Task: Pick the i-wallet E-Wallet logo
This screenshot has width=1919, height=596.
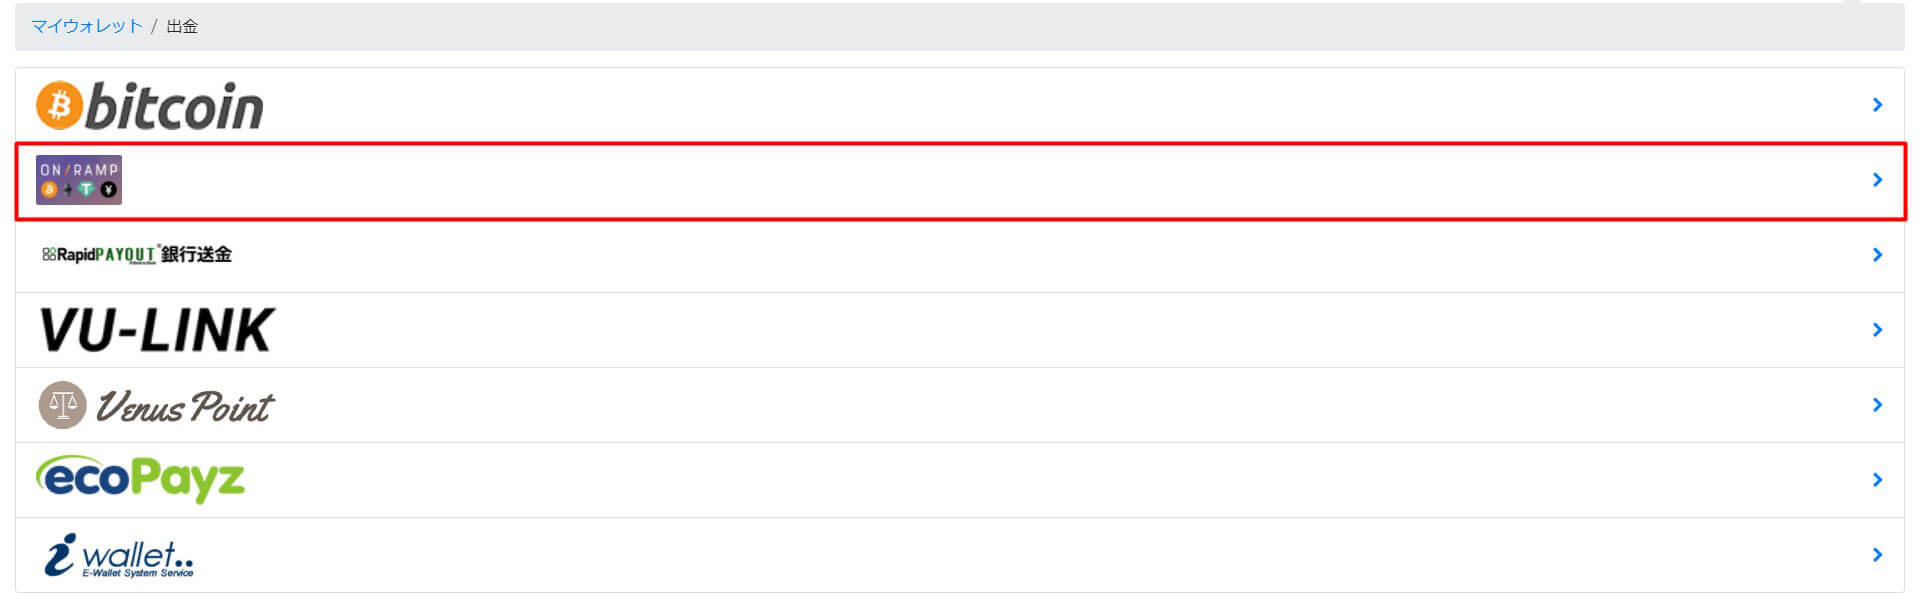Action: [119, 555]
